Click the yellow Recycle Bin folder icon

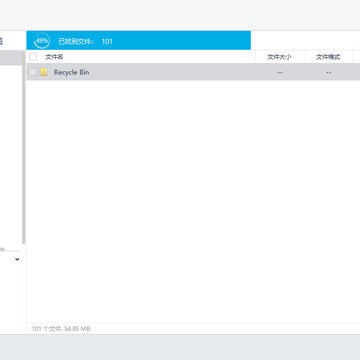coord(44,72)
